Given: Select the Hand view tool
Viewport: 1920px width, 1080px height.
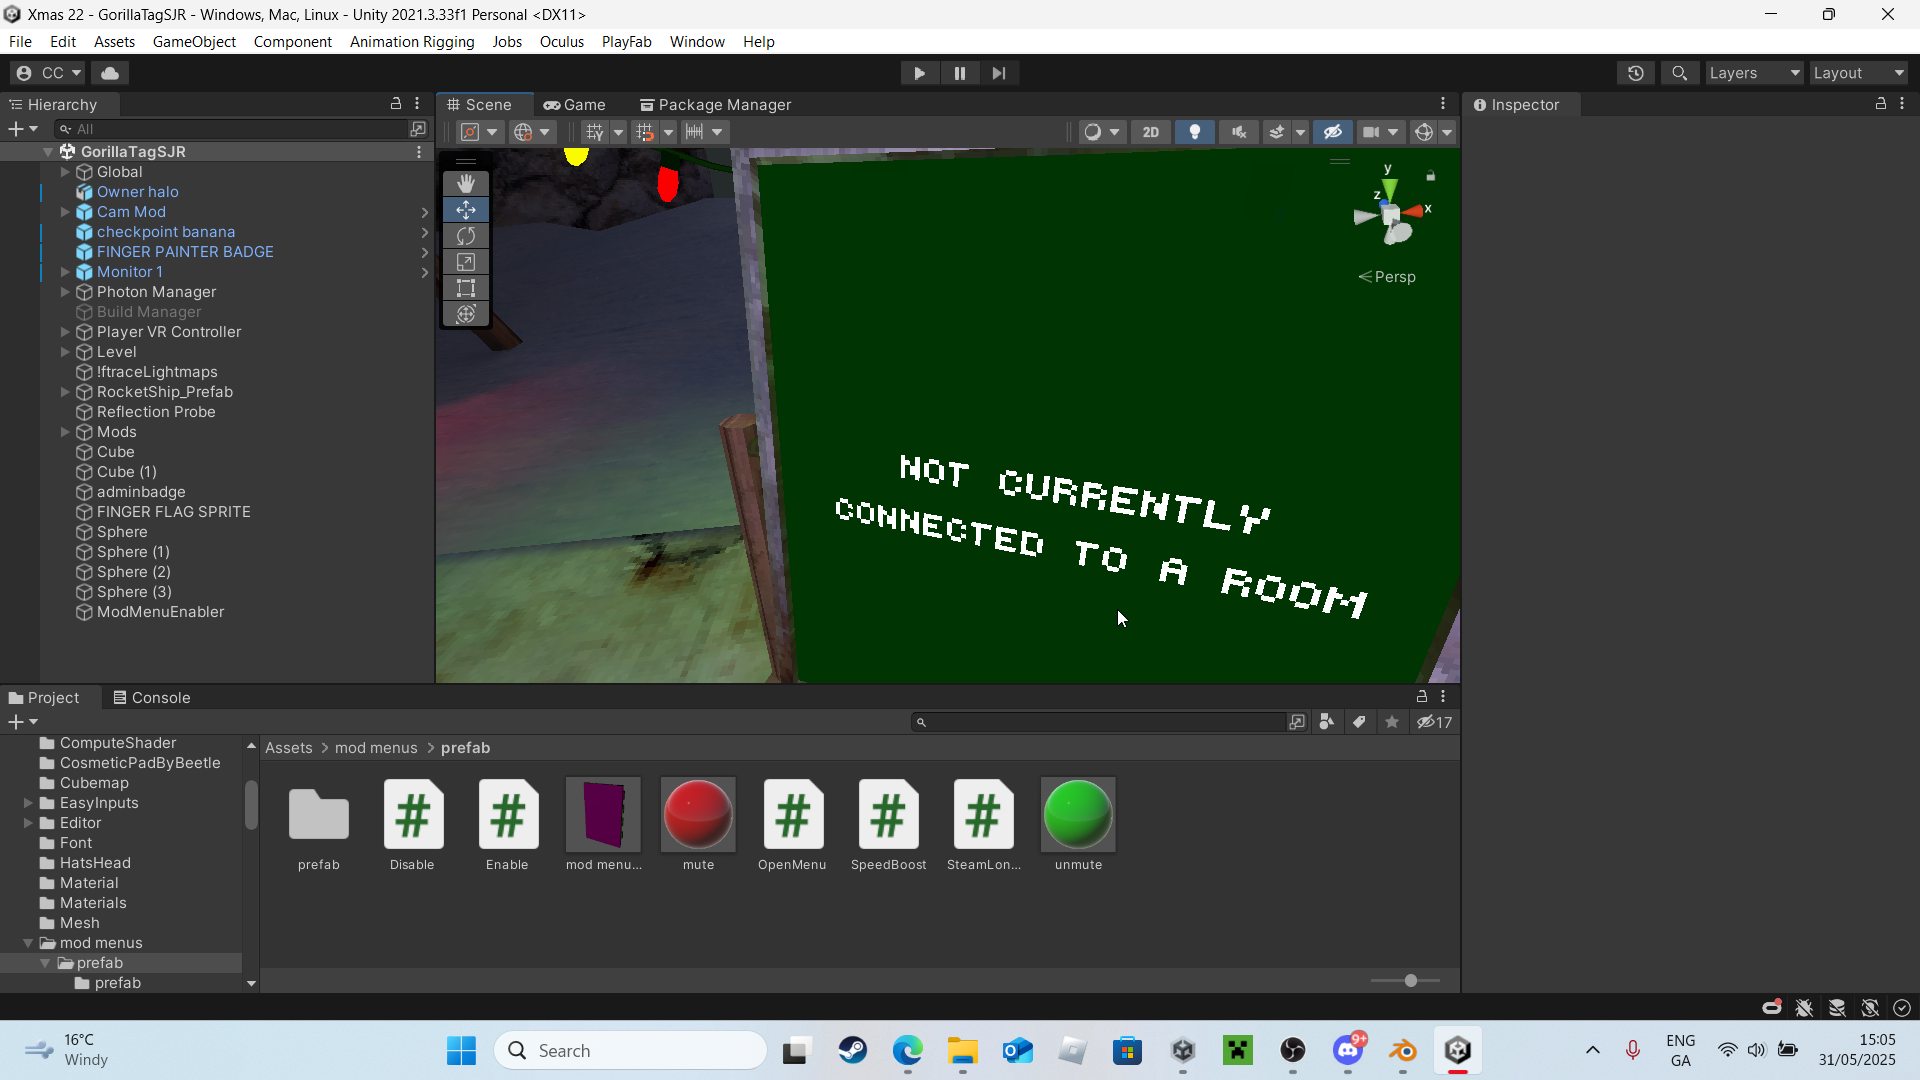Looking at the screenshot, I should point(466,184).
